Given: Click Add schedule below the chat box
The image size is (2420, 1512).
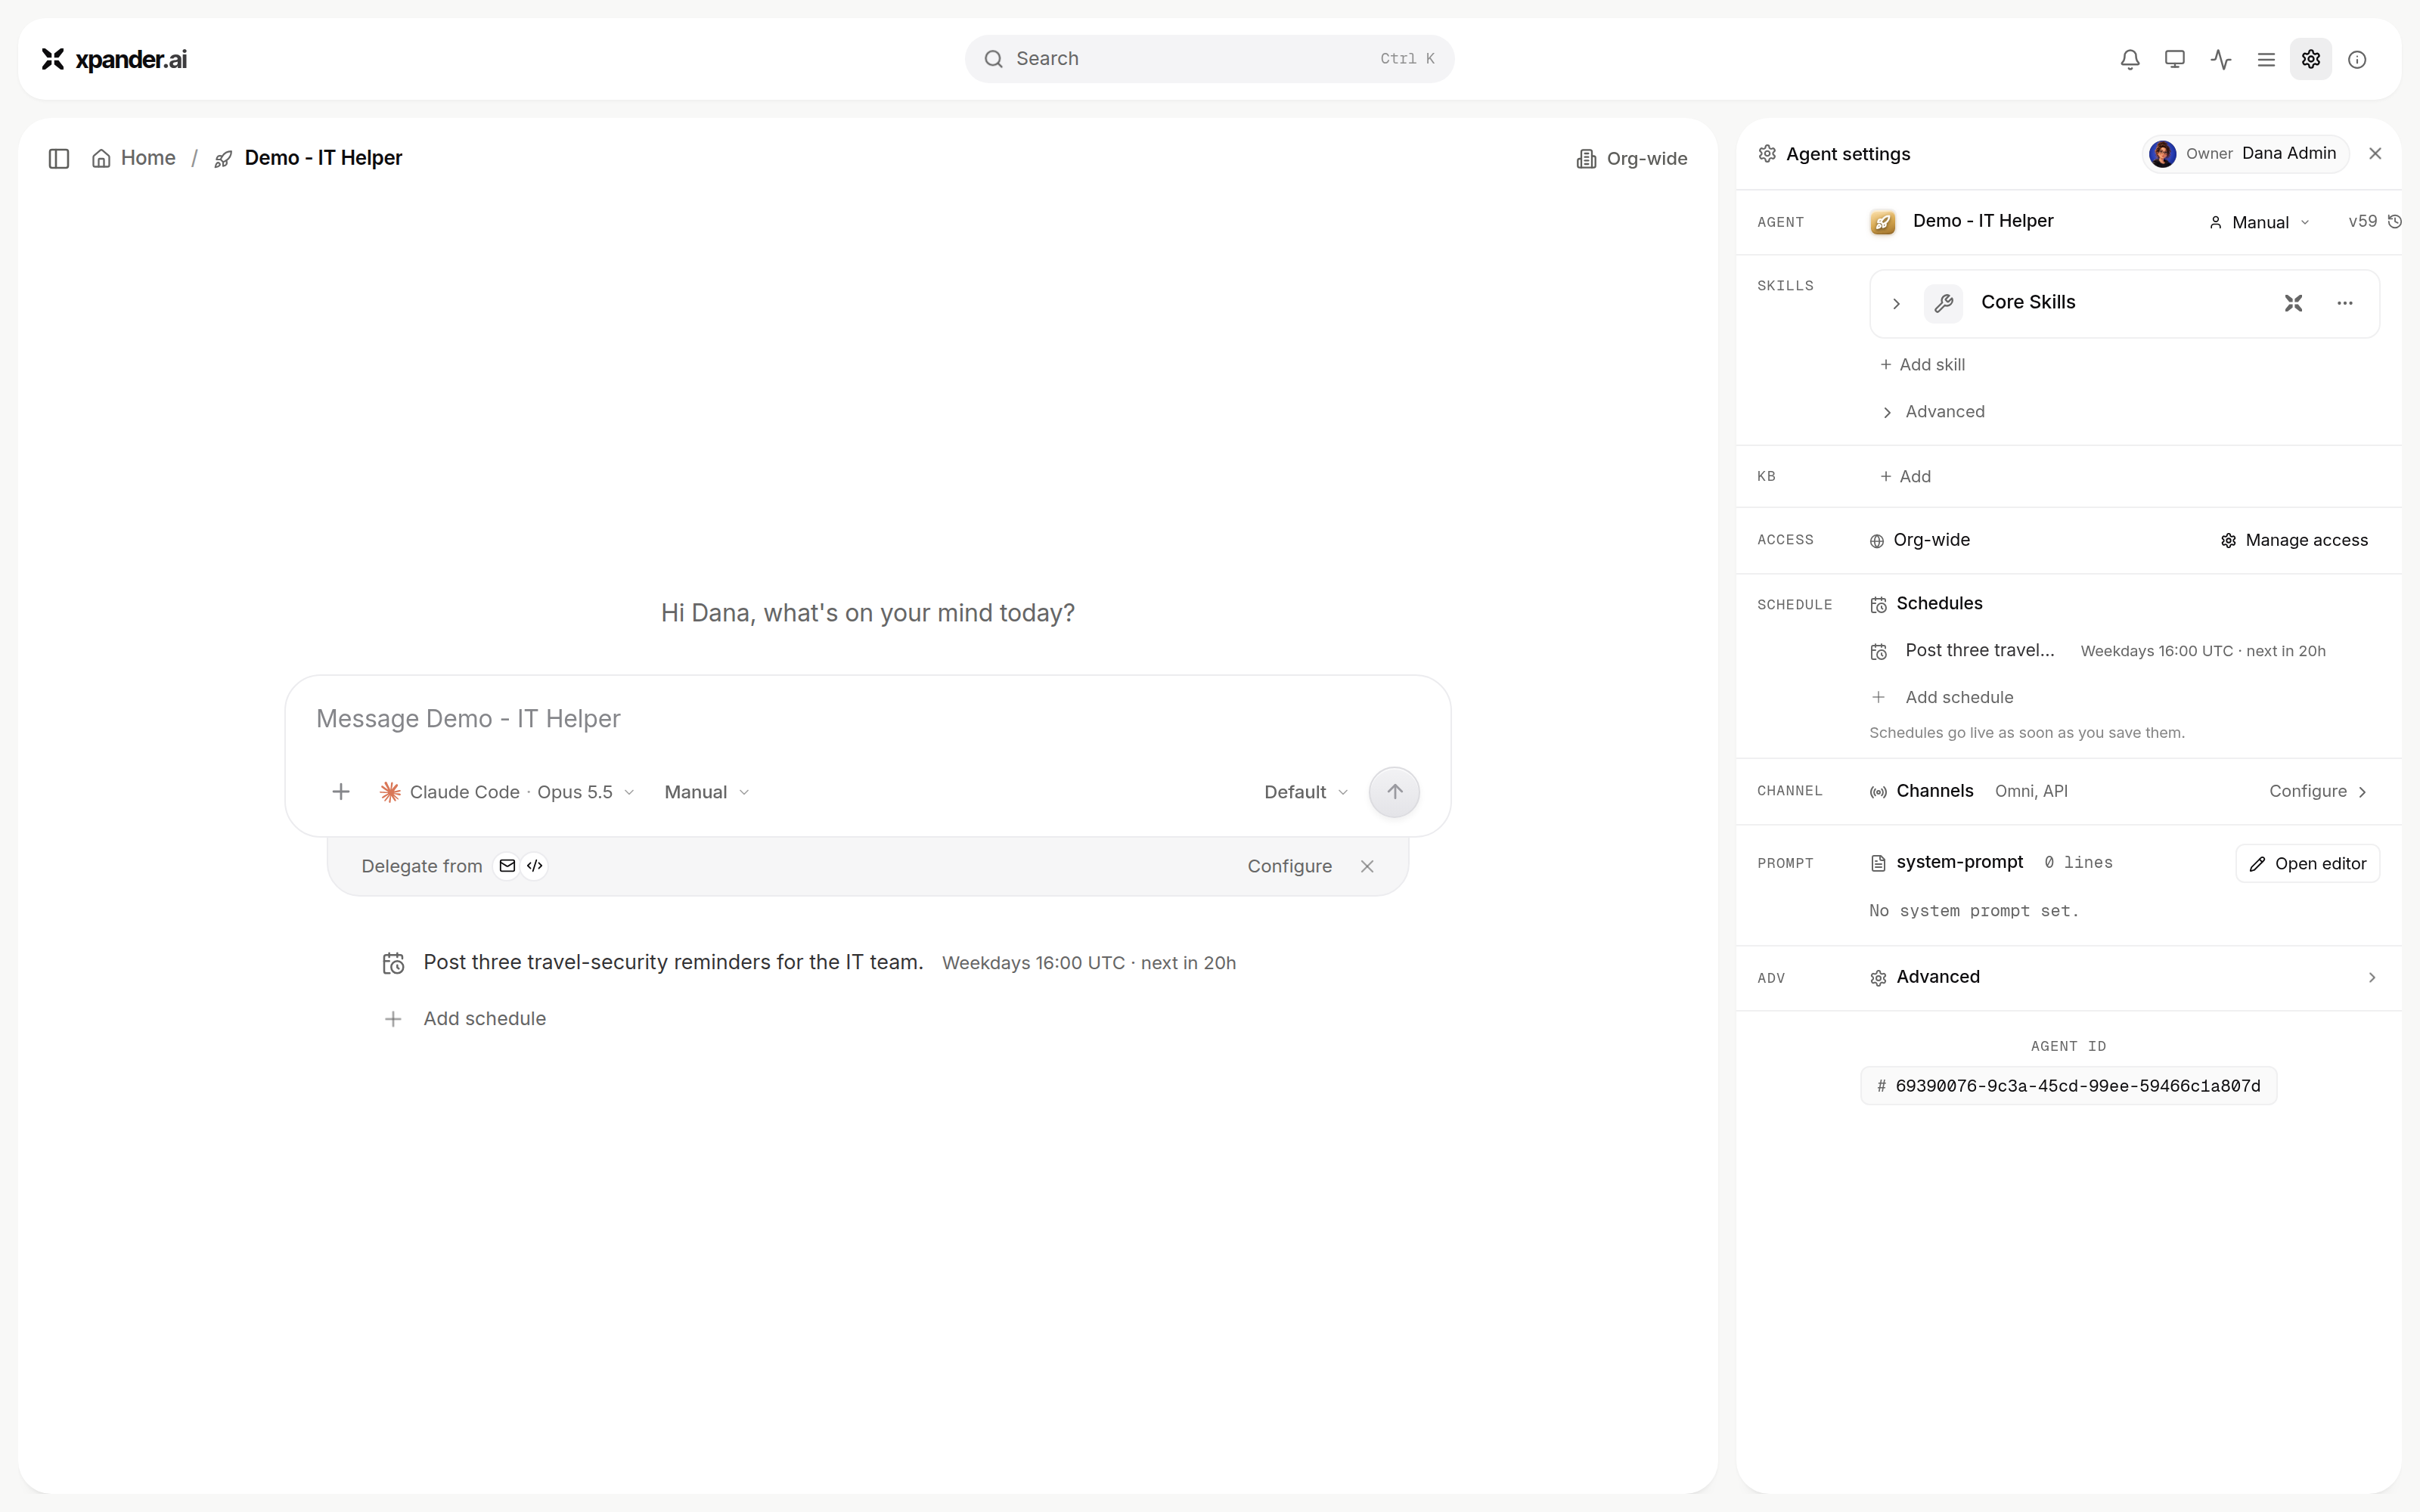Looking at the screenshot, I should point(465,1018).
